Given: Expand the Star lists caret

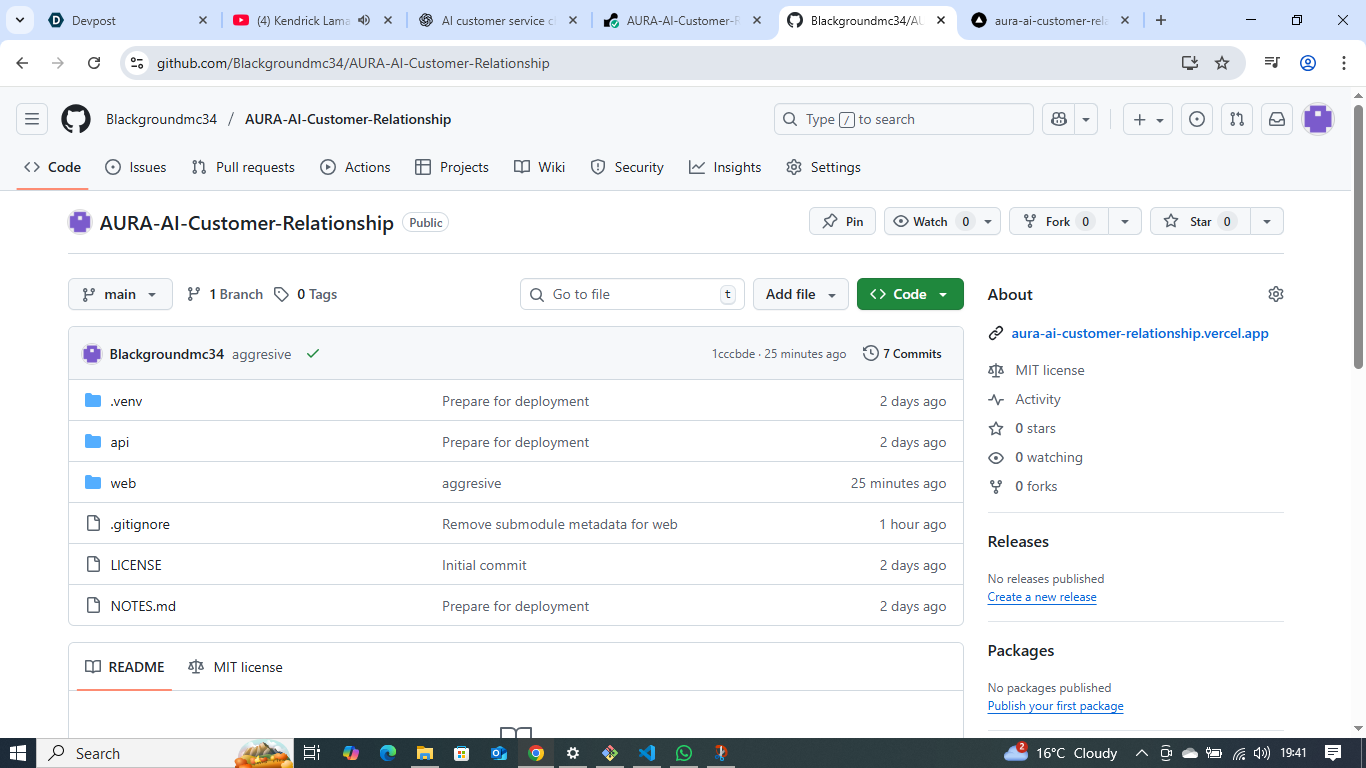Looking at the screenshot, I should (x=1267, y=221).
